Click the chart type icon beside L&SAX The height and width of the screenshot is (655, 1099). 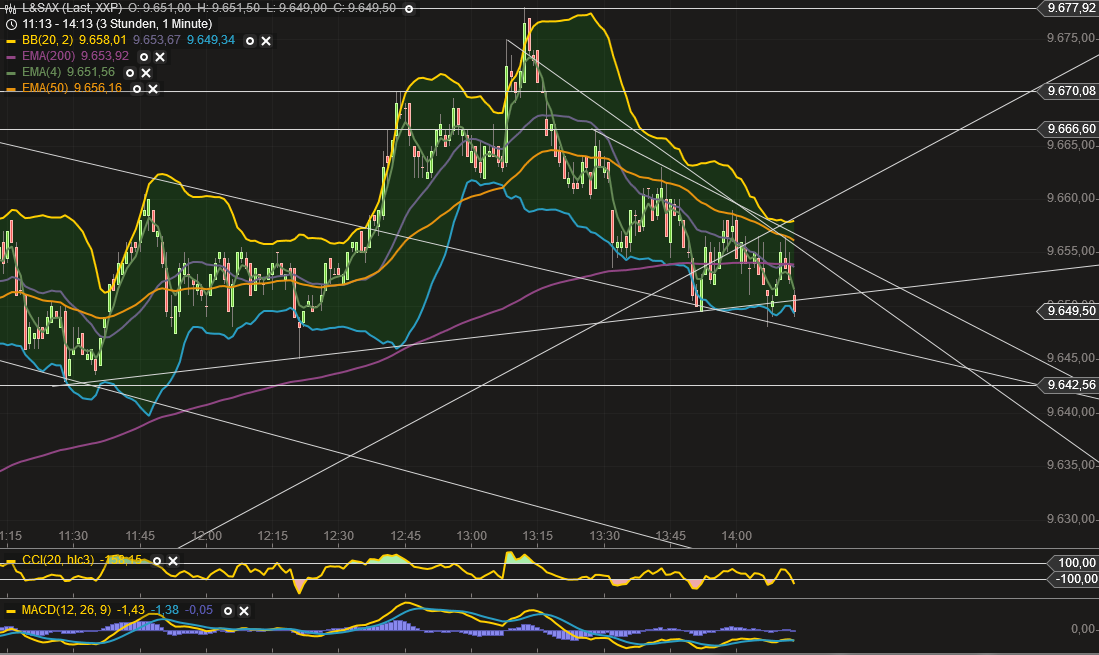pyautogui.click(x=10, y=8)
